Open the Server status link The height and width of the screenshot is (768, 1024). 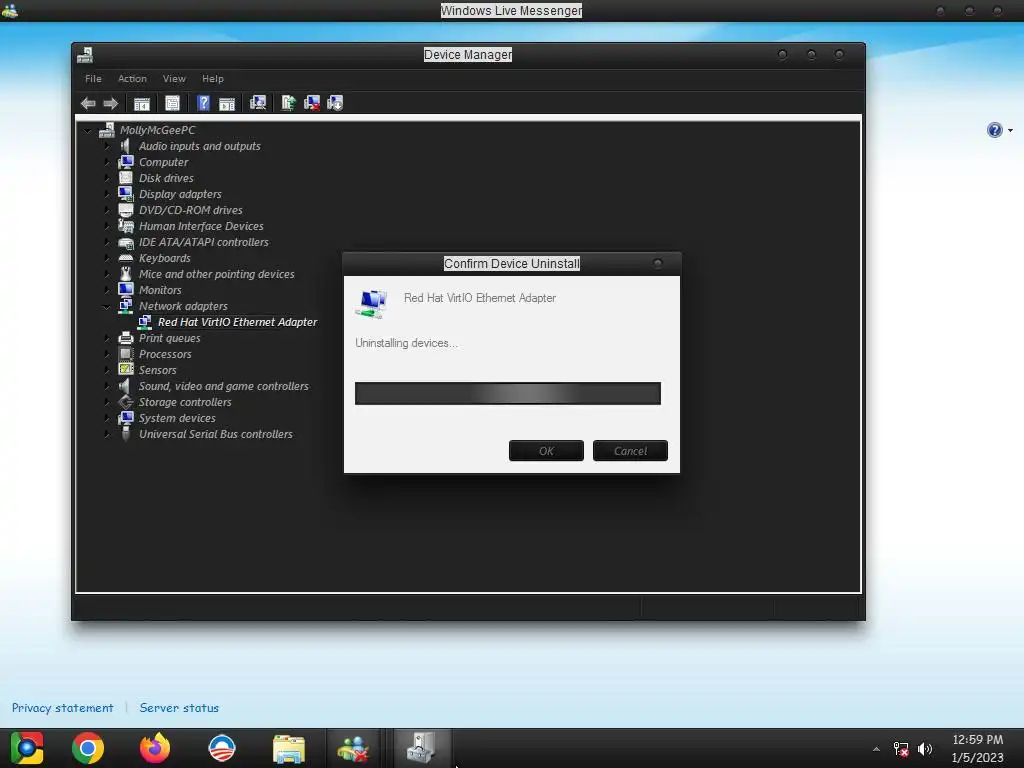point(179,708)
